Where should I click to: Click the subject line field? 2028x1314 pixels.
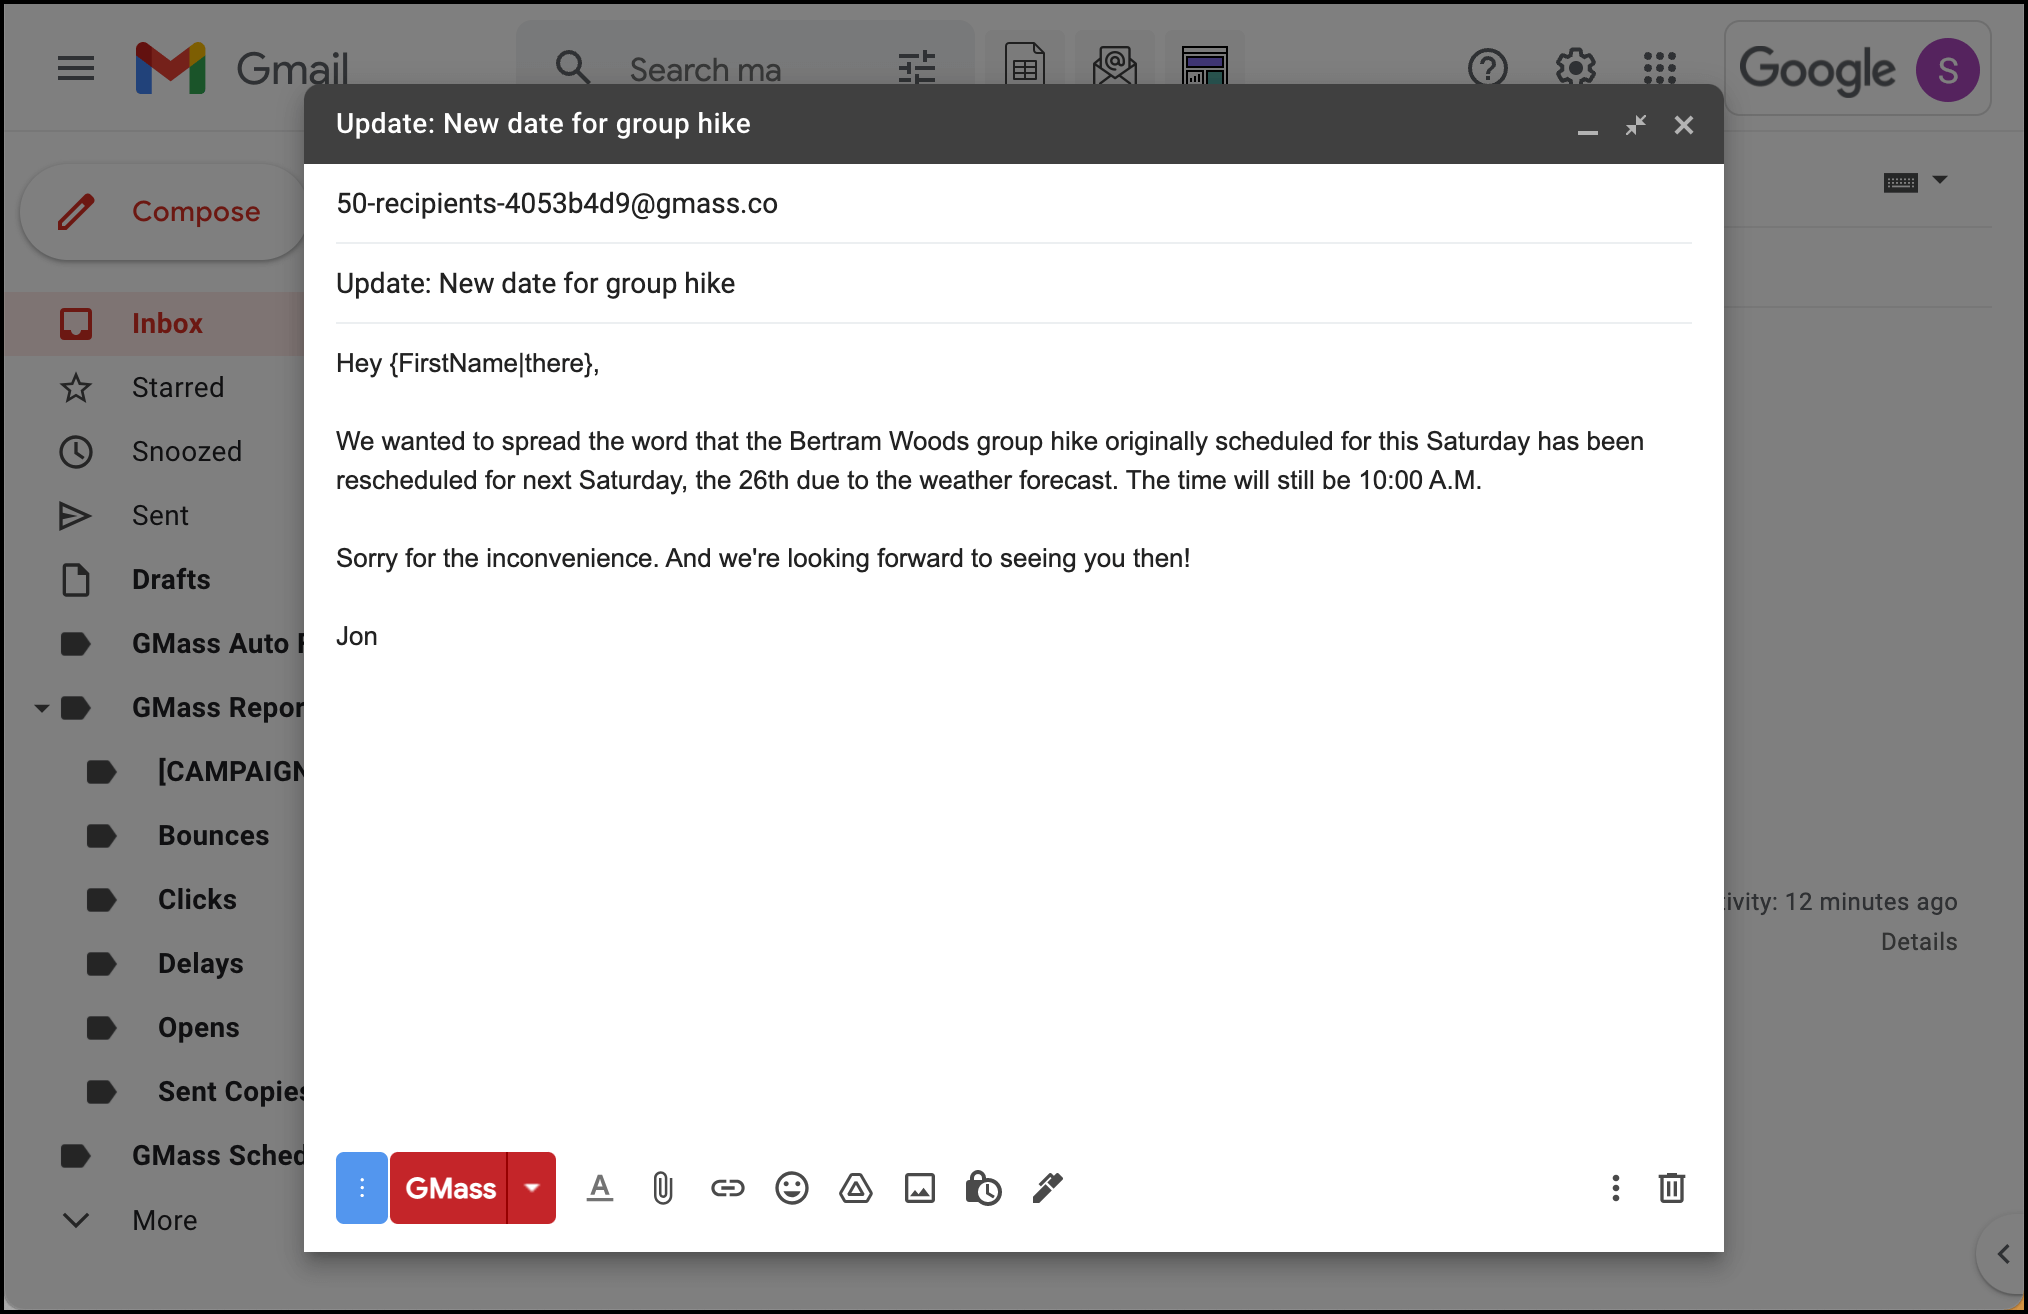pos(1013,284)
